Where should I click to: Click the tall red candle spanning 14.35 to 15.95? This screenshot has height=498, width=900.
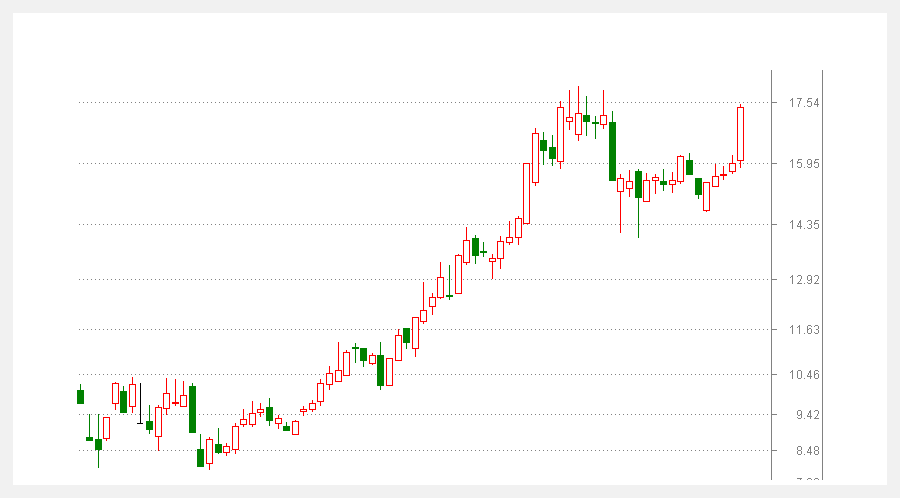(x=526, y=193)
